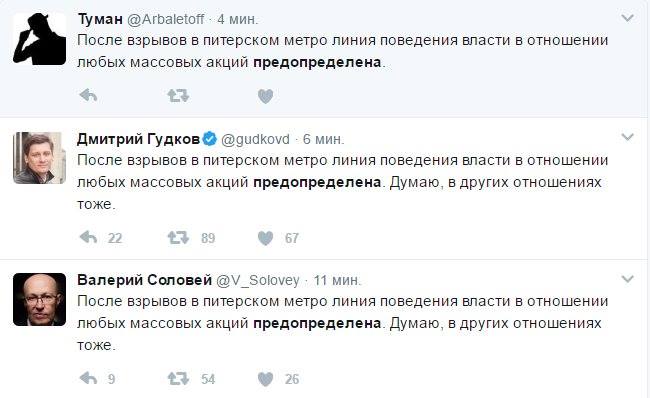Reply to Валерий Соловей's tweet

tap(88, 379)
